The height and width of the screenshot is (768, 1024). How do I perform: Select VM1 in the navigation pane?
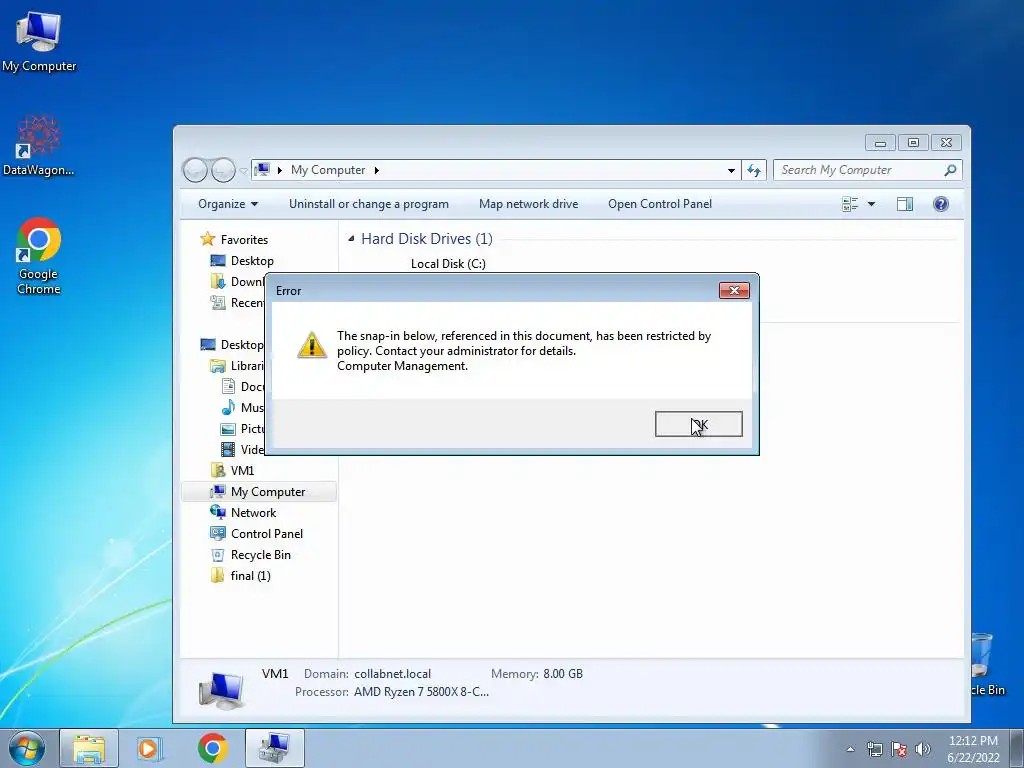click(242, 470)
